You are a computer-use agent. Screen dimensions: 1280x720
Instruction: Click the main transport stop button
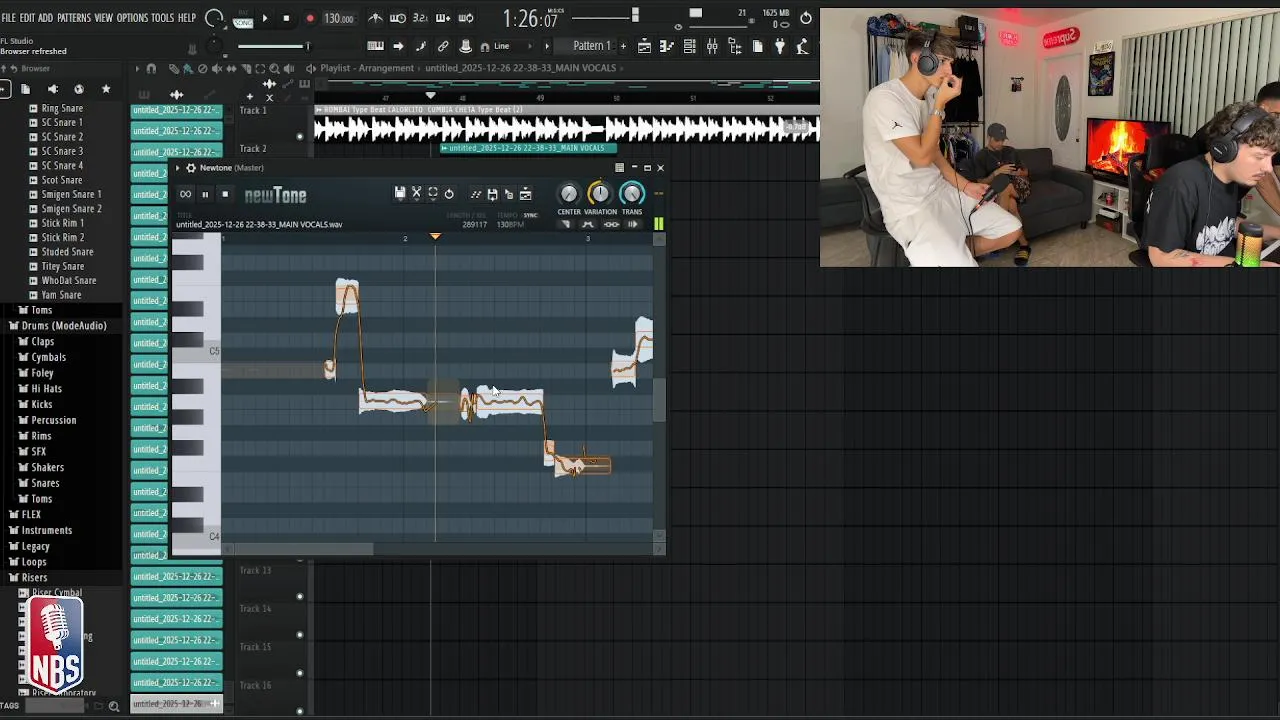tap(286, 18)
